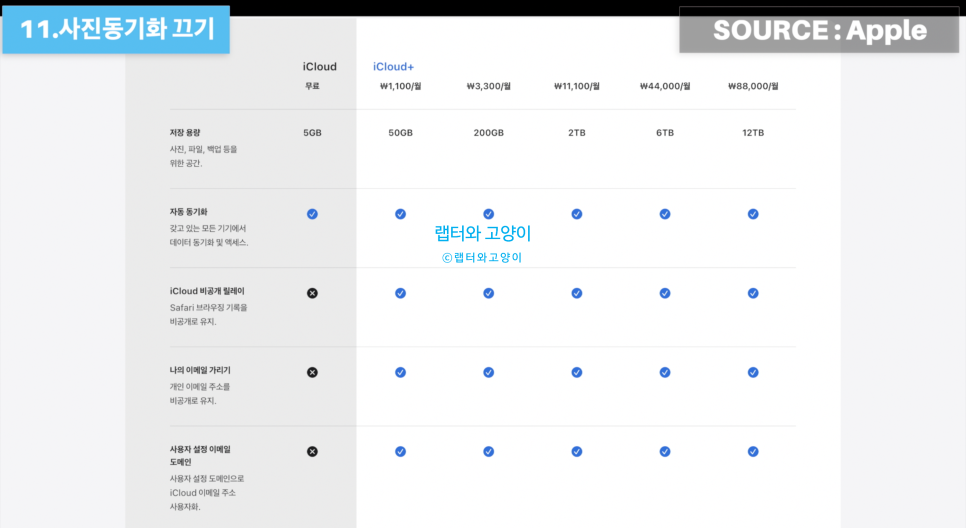Click the ₩11,100/월 price
Screen dimensions: 966x528
(577, 86)
